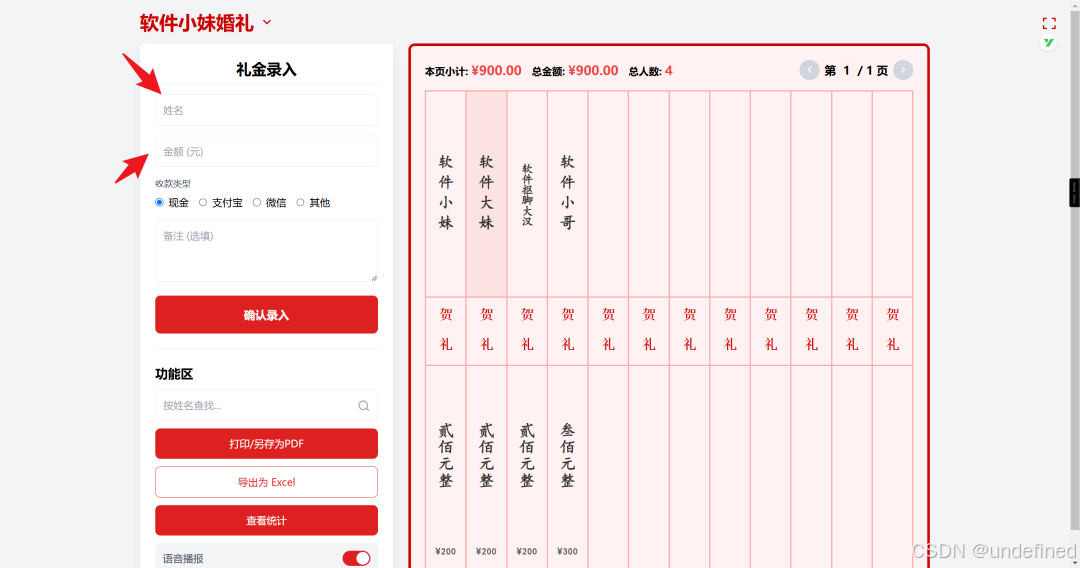This screenshot has width=1080, height=568.
Task: Select the 微信 payment radio
Action: 257,202
